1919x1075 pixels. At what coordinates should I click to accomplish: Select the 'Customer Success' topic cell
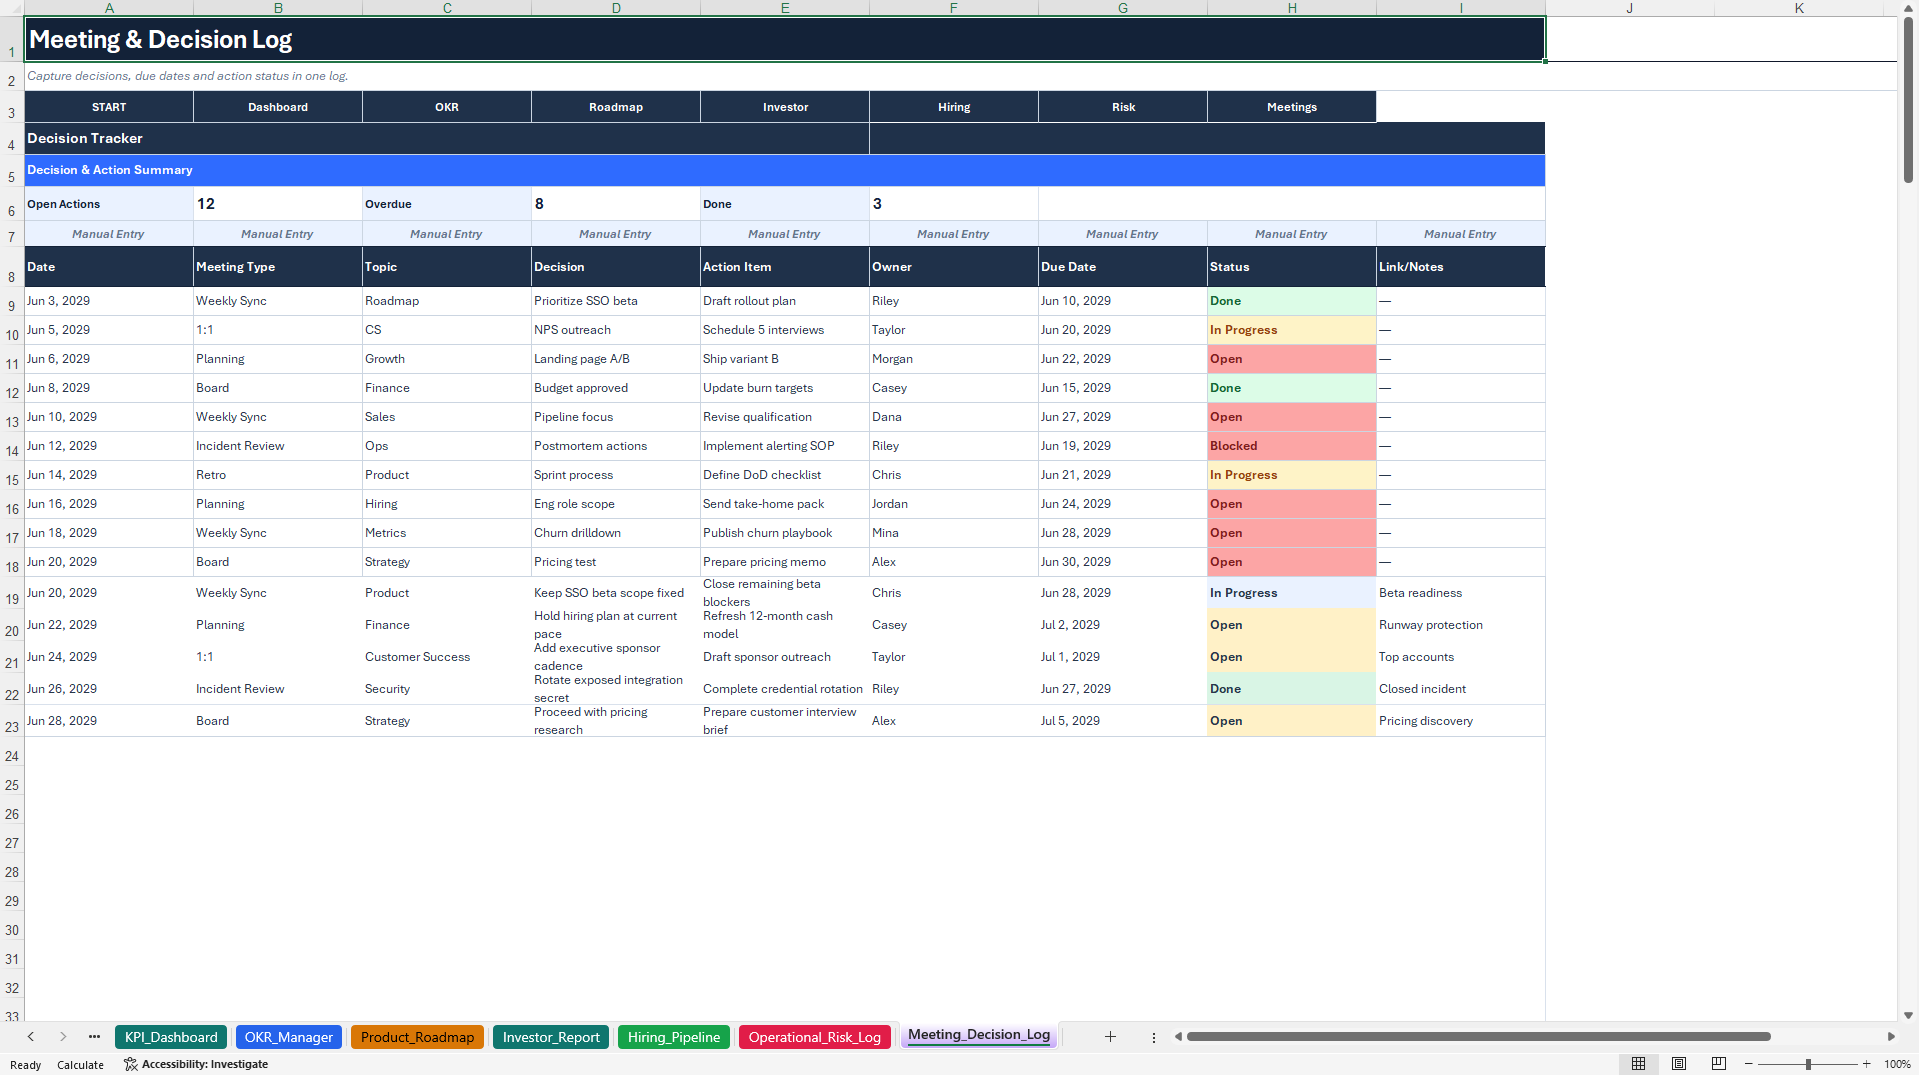coord(447,657)
